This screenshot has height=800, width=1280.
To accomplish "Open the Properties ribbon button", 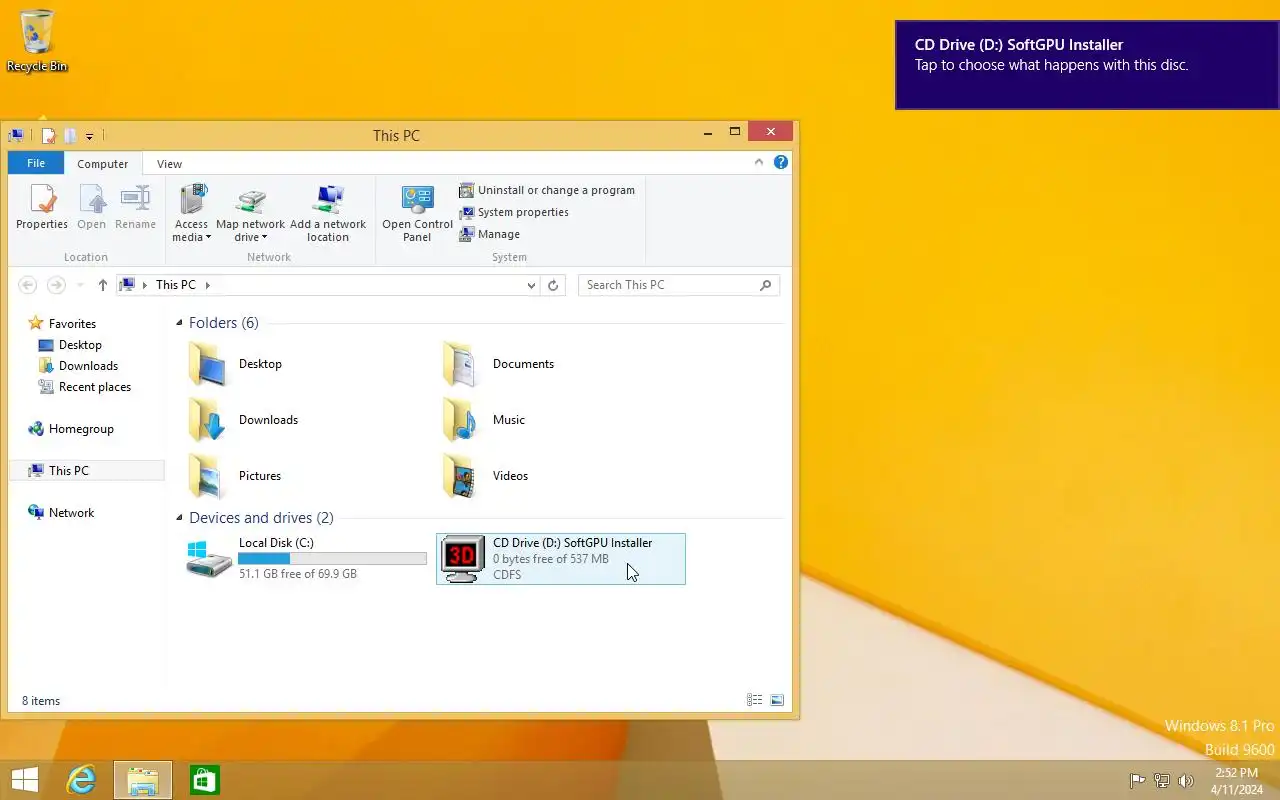I will point(42,208).
